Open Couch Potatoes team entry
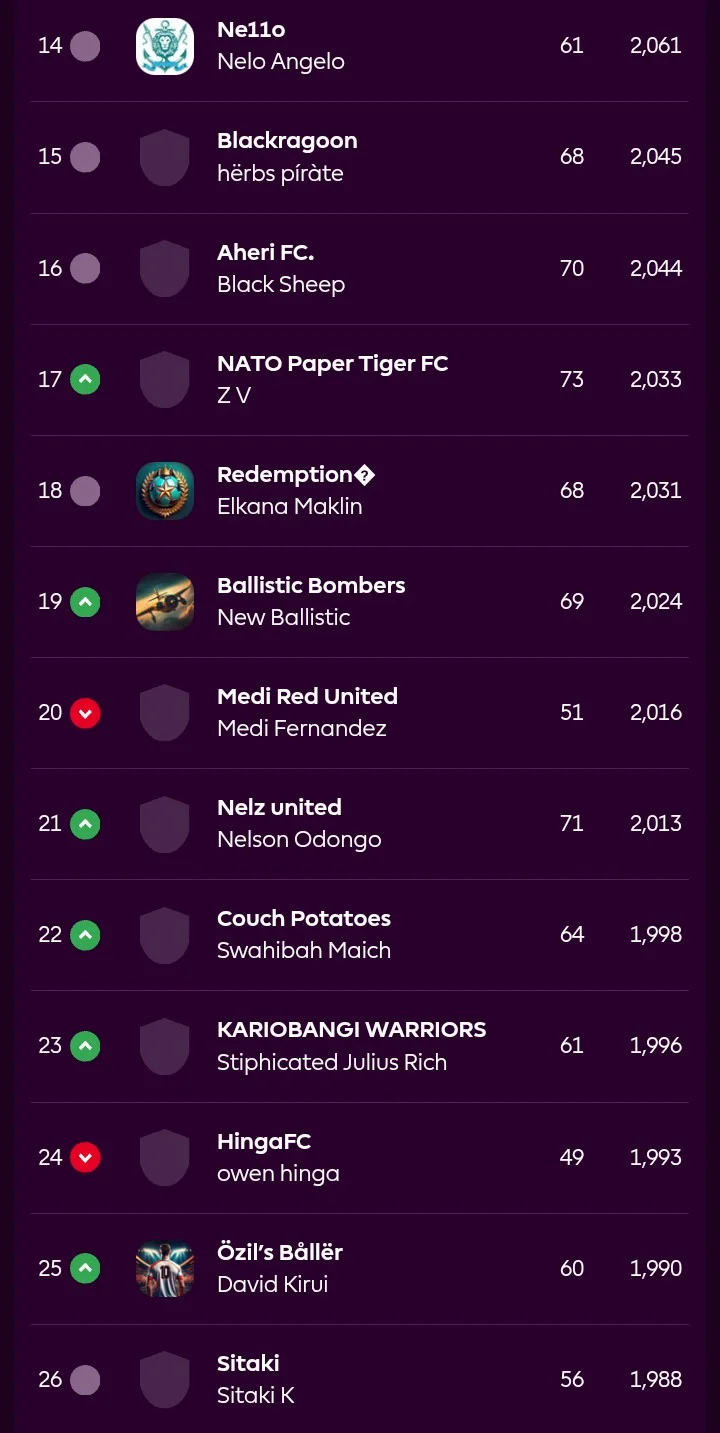Screen dimensions: 720x1433 (304, 919)
